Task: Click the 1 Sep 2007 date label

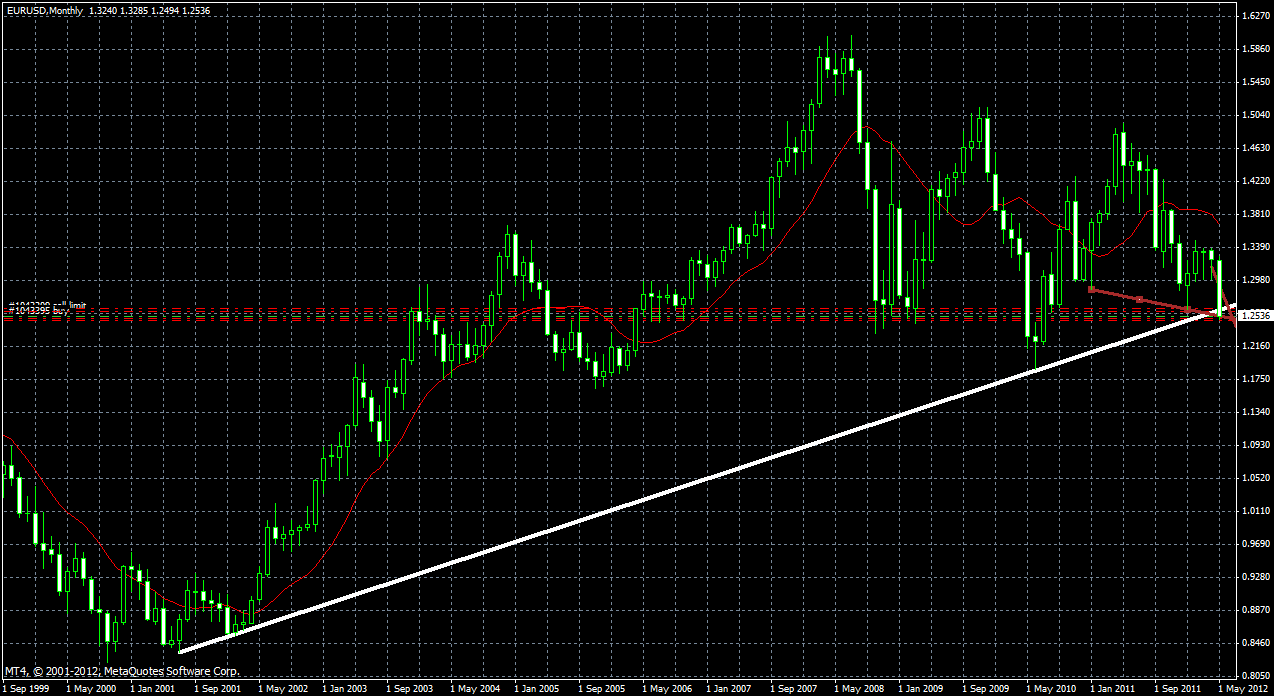Action: 793,689
